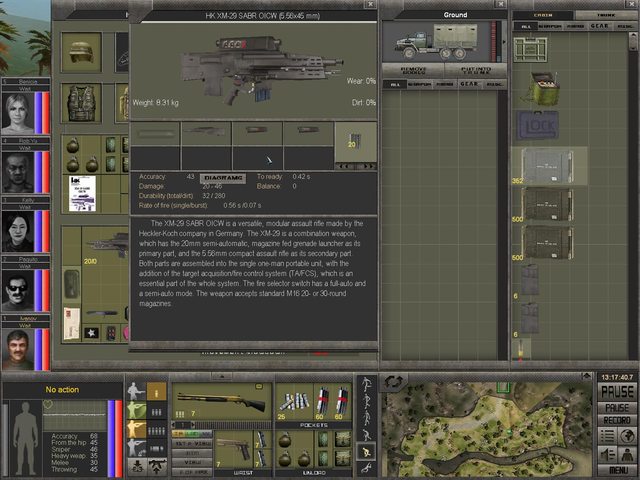The width and height of the screenshot is (640, 480).
Task: Select the knife in the backpack
Action: click(x=102, y=313)
